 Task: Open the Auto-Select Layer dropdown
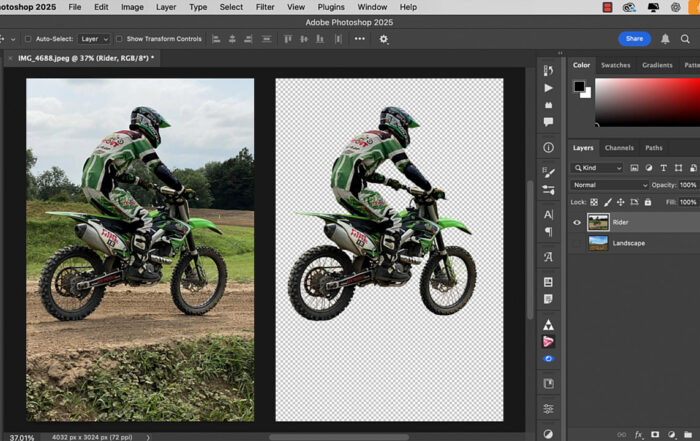pos(93,39)
